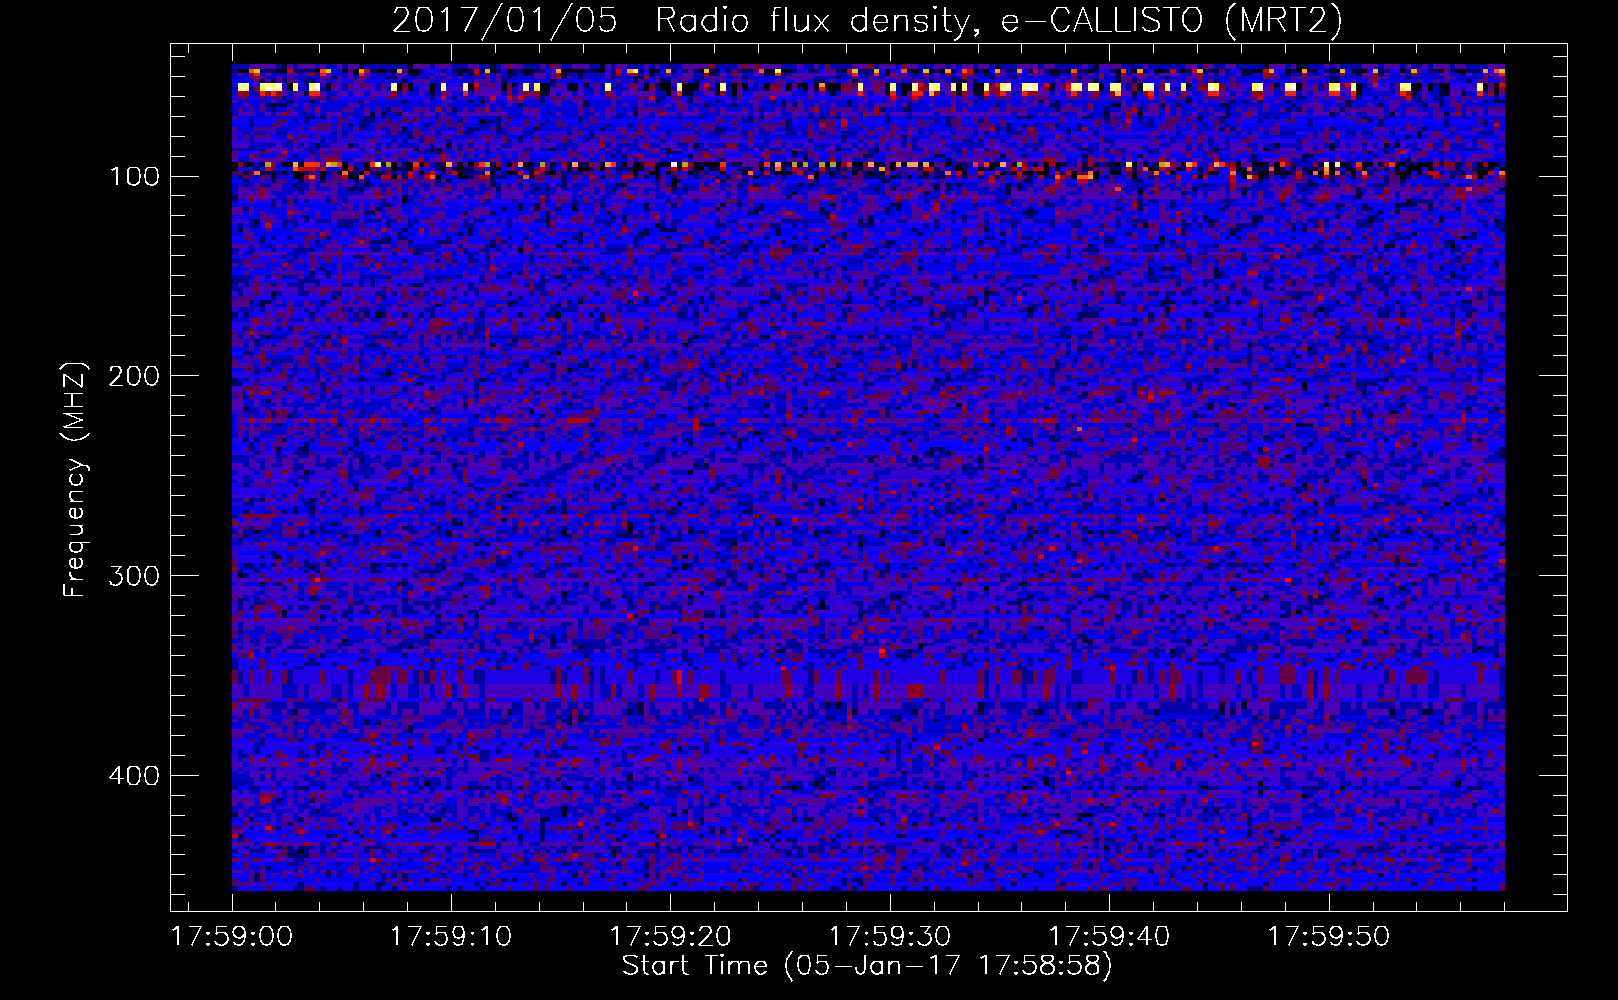Click the 'Frequency (MHZ)' axis label

[75, 479]
